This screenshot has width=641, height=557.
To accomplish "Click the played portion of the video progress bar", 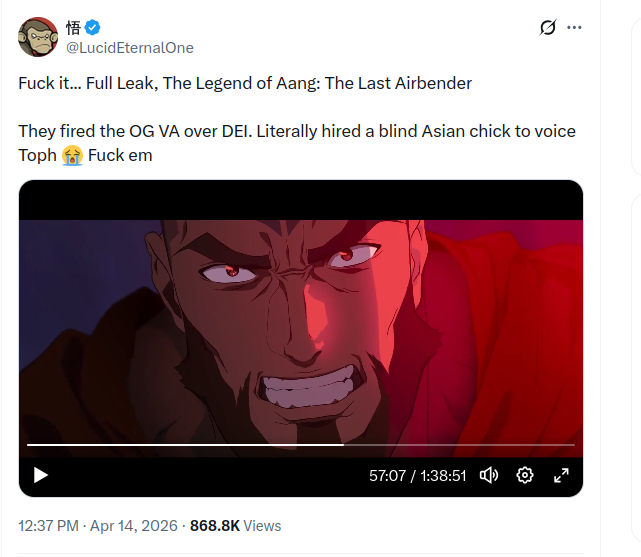I will pos(180,444).
